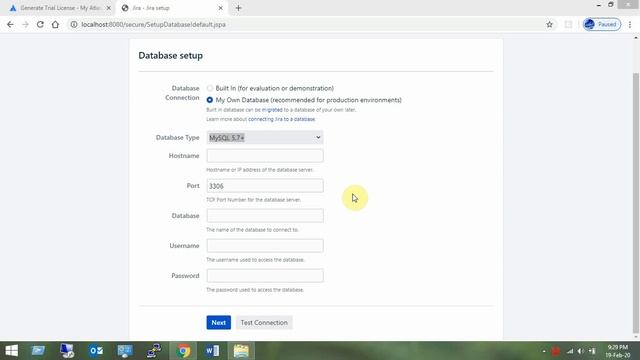Open Chrome's three-dot menu
This screenshot has height=360, width=640.
pyautogui.click(x=630, y=24)
